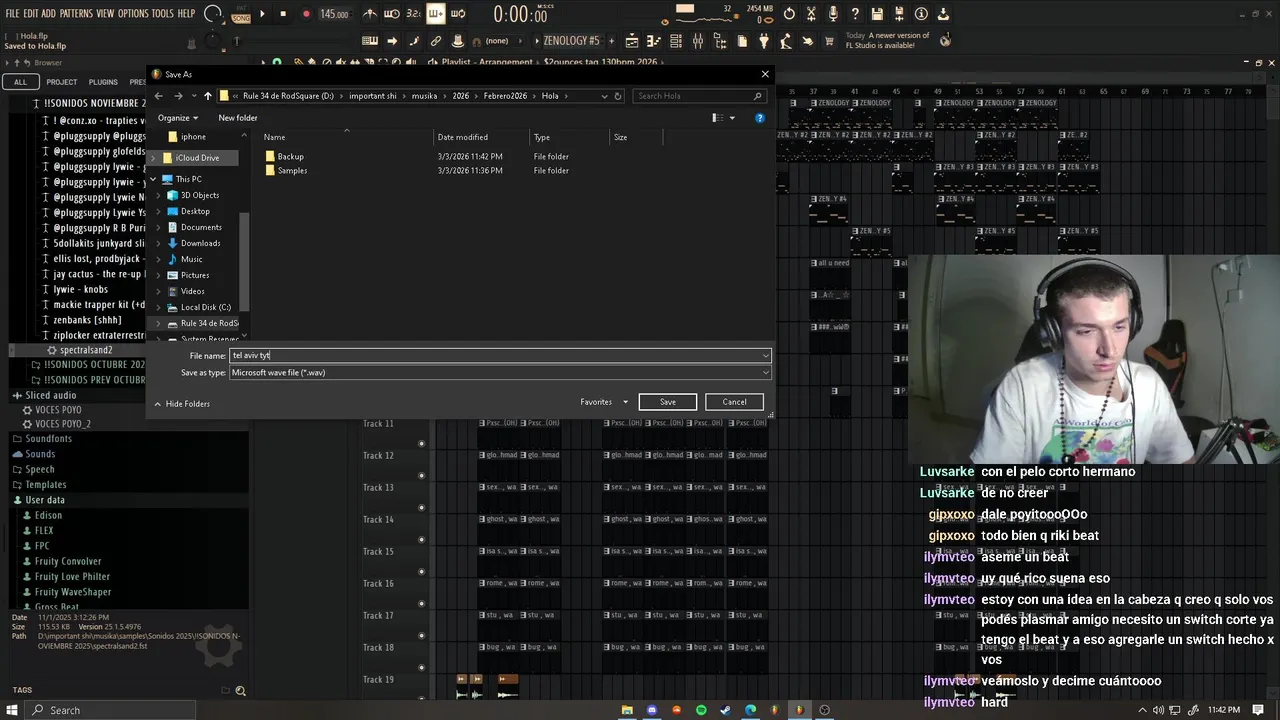
Task: Click the render export to audio icon
Action: tap(899, 14)
